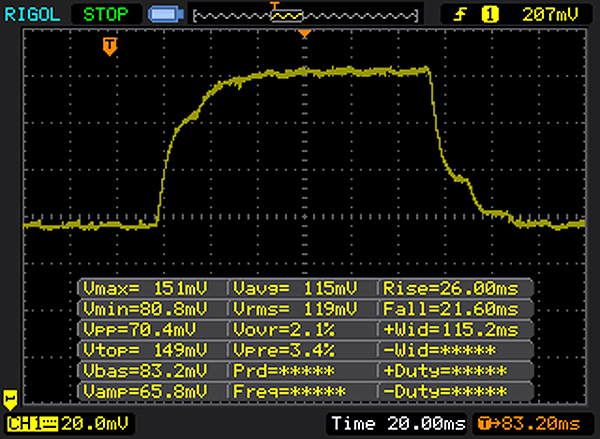The image size is (600, 439).
Task: Click the 207mV trigger level readout
Action: [x=551, y=15]
